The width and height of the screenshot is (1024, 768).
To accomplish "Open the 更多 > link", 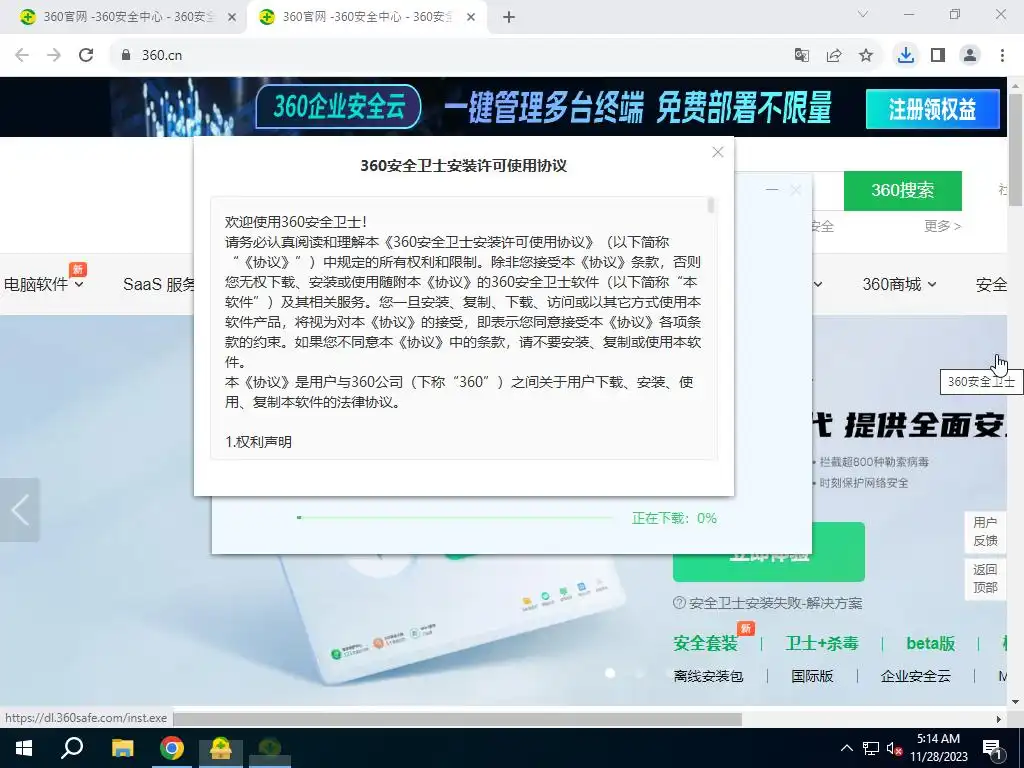I will [942, 226].
